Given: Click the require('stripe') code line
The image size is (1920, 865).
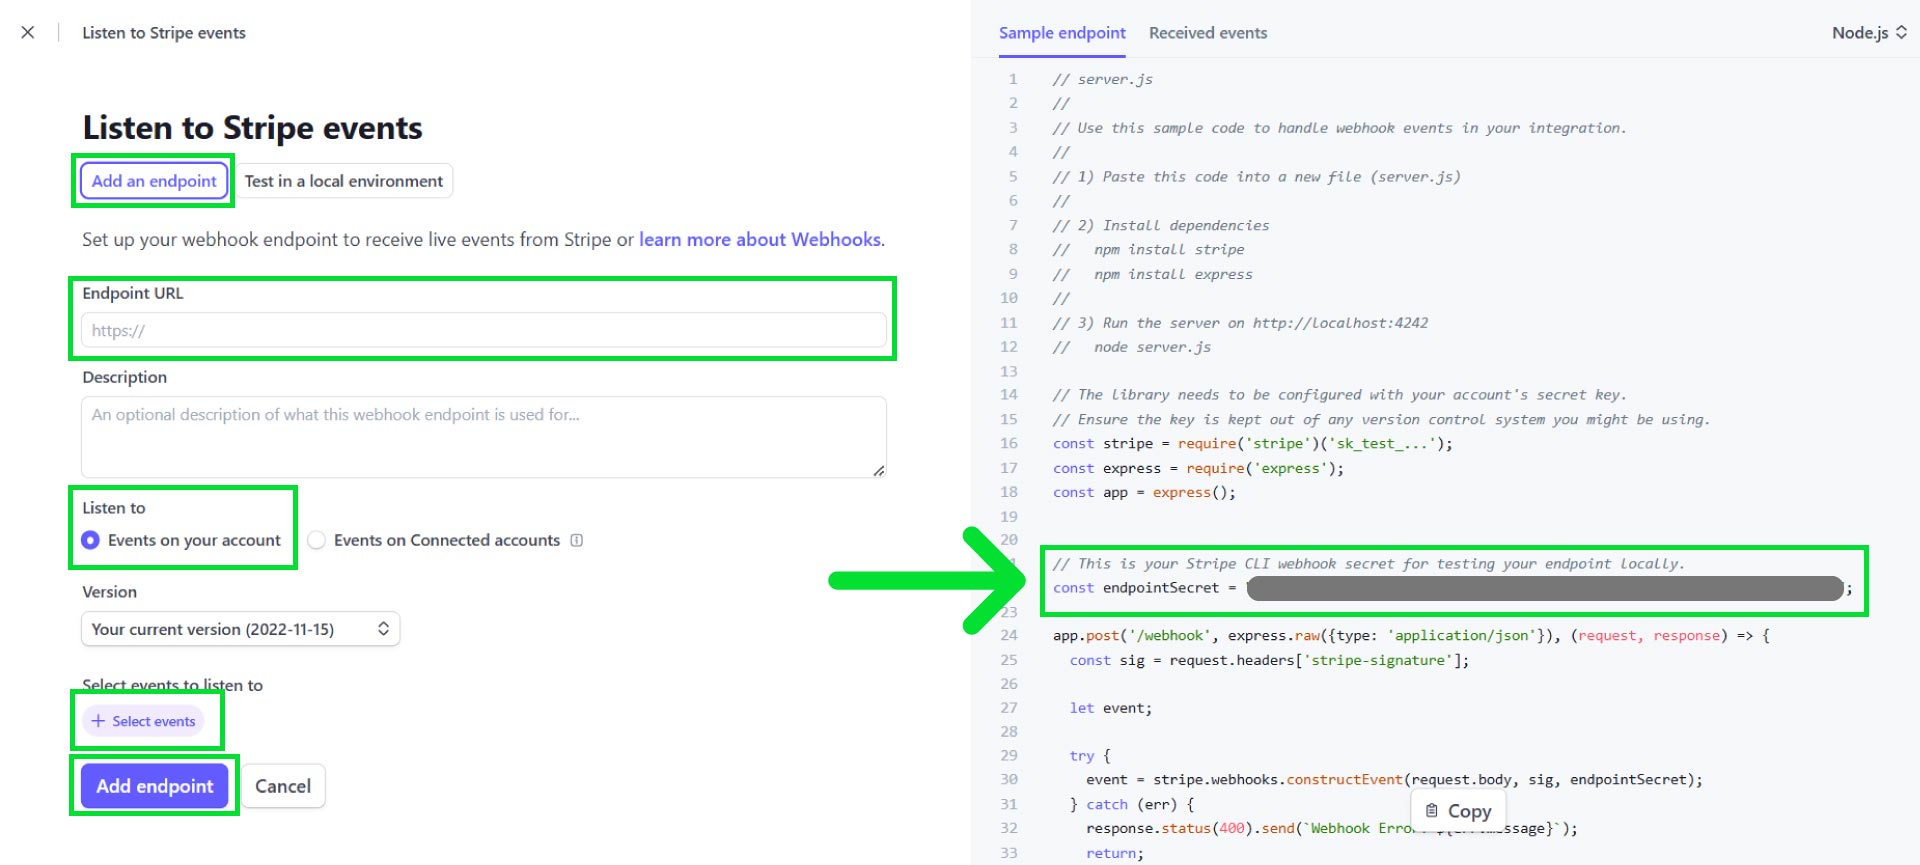Looking at the screenshot, I should (x=1253, y=444).
